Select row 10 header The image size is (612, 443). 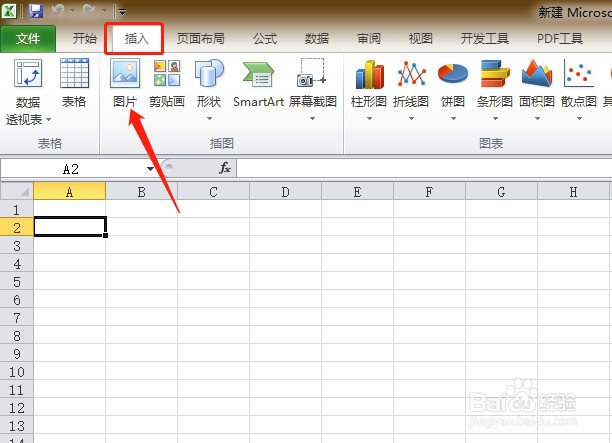(16, 371)
